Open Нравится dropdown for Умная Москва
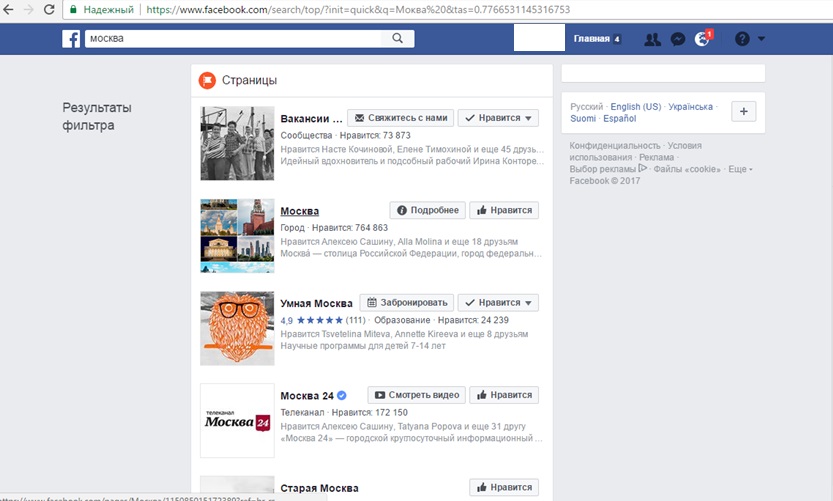This screenshot has width=833, height=501. [498, 303]
